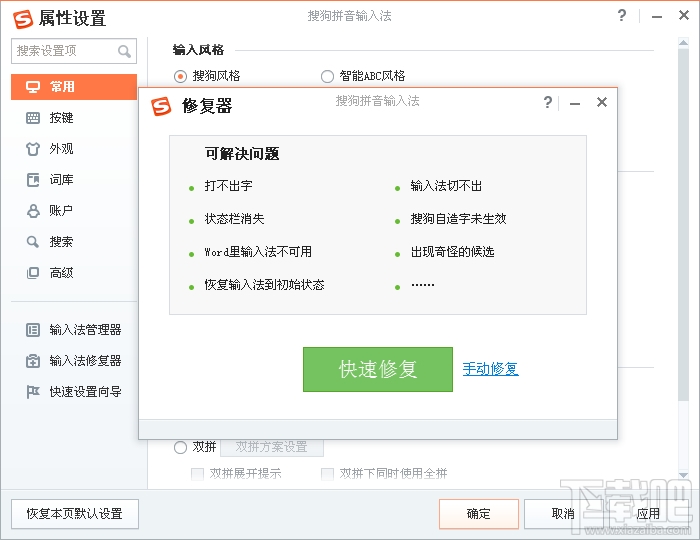The image size is (700, 540).
Task: Click the shirt icon beside 外观
Action: point(33,149)
